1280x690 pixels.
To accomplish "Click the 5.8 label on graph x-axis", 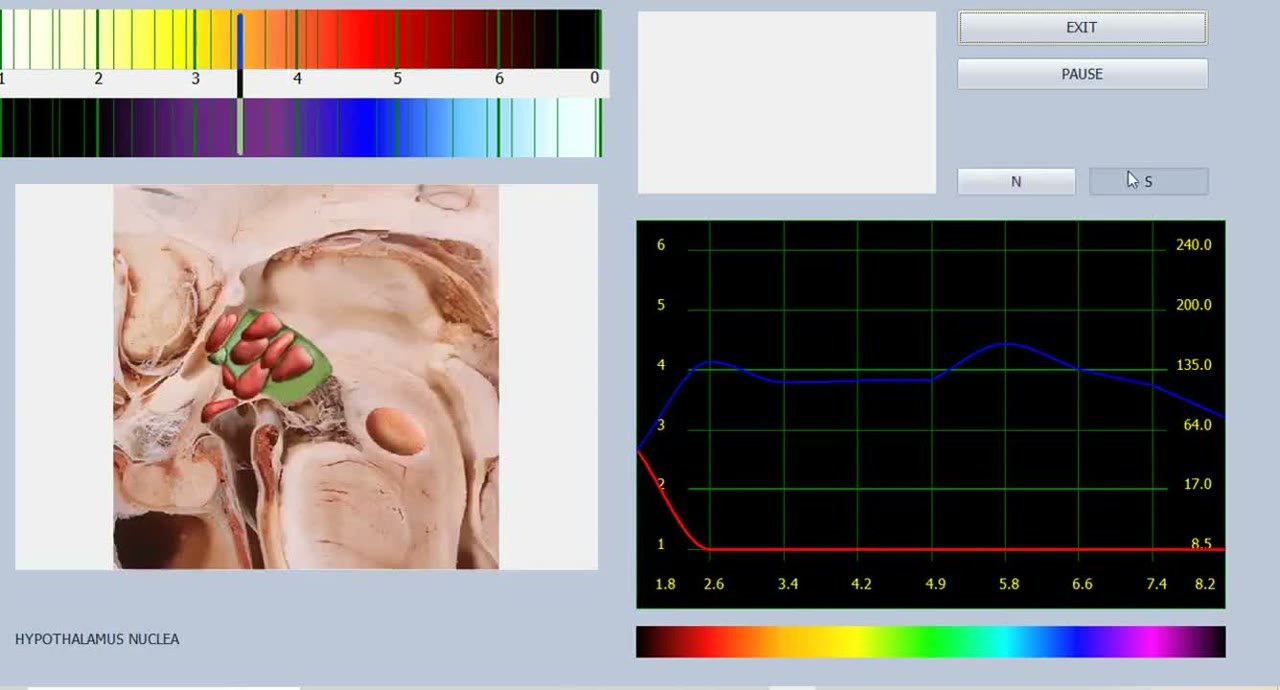I will [1009, 584].
